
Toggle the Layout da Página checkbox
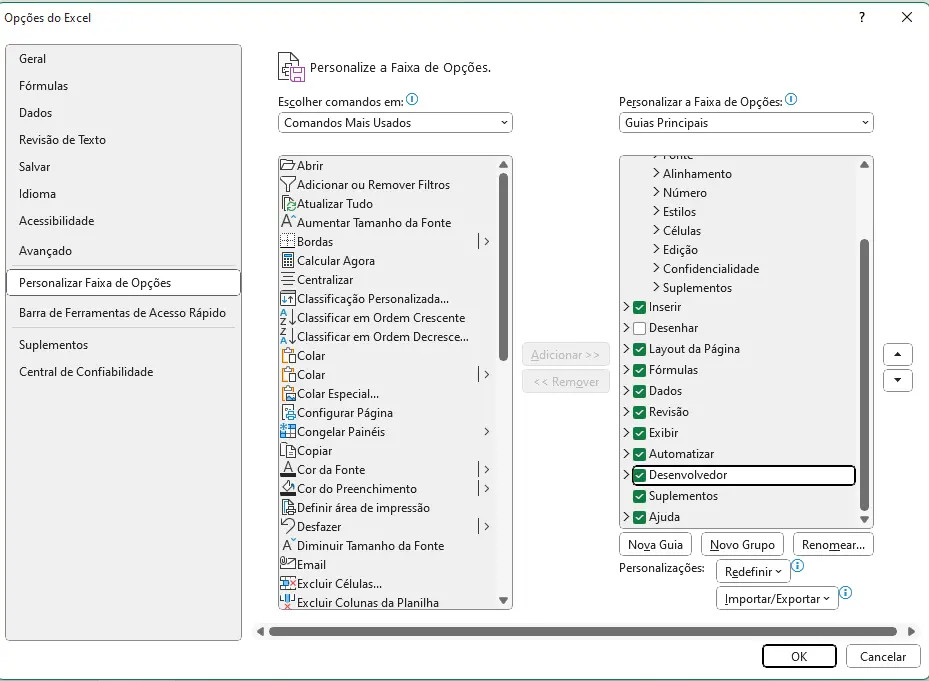[x=639, y=349]
